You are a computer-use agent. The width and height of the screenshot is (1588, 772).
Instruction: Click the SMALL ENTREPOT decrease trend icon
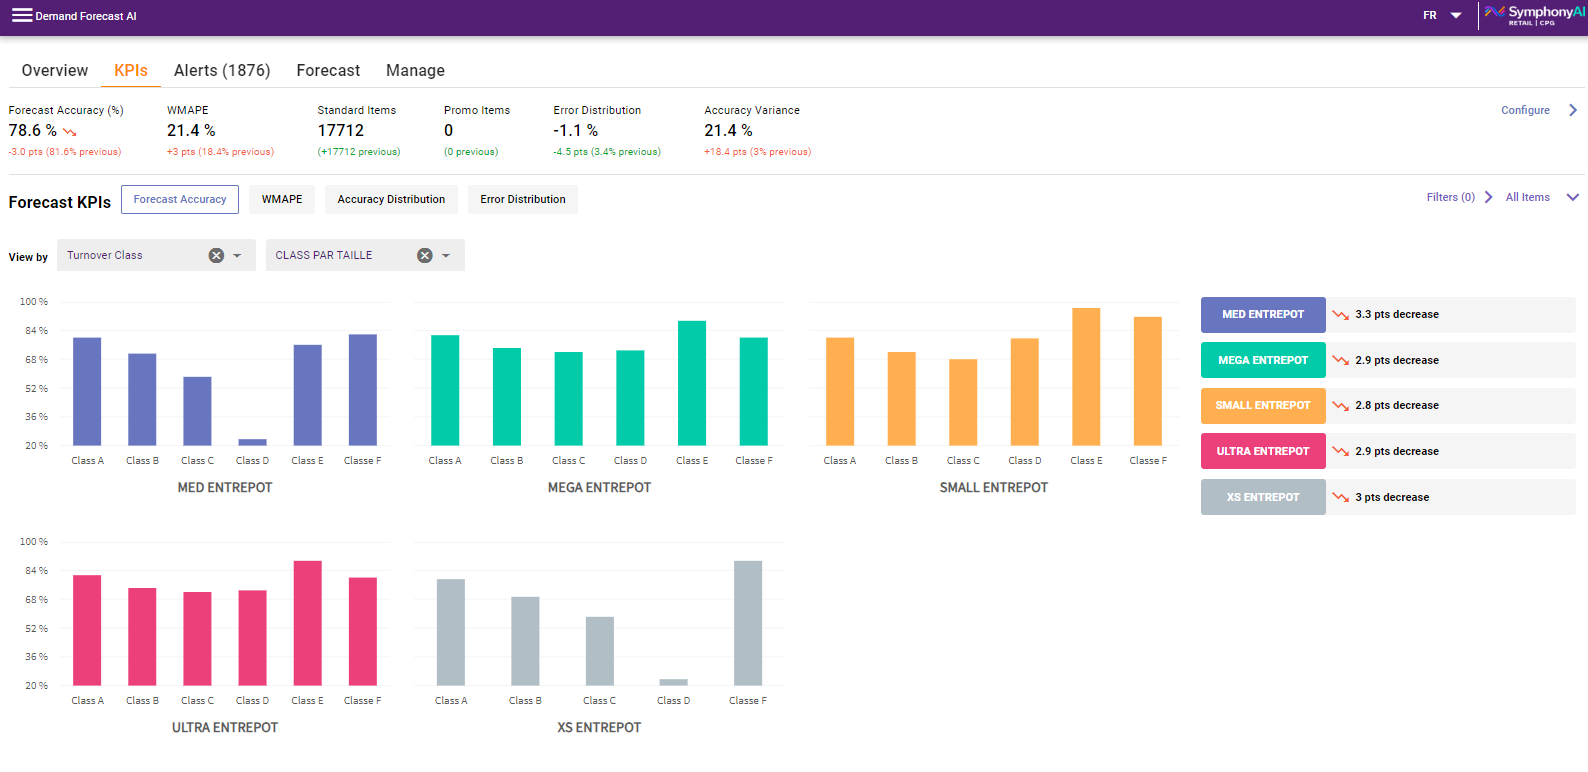[x=1341, y=406]
